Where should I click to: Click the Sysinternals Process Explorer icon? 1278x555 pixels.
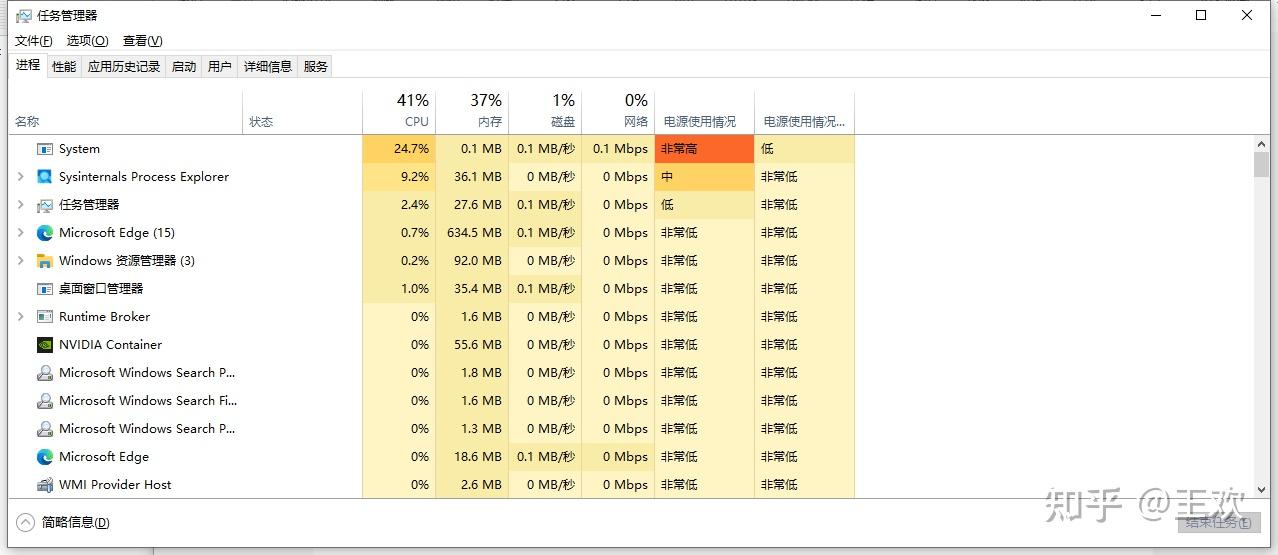click(44, 177)
